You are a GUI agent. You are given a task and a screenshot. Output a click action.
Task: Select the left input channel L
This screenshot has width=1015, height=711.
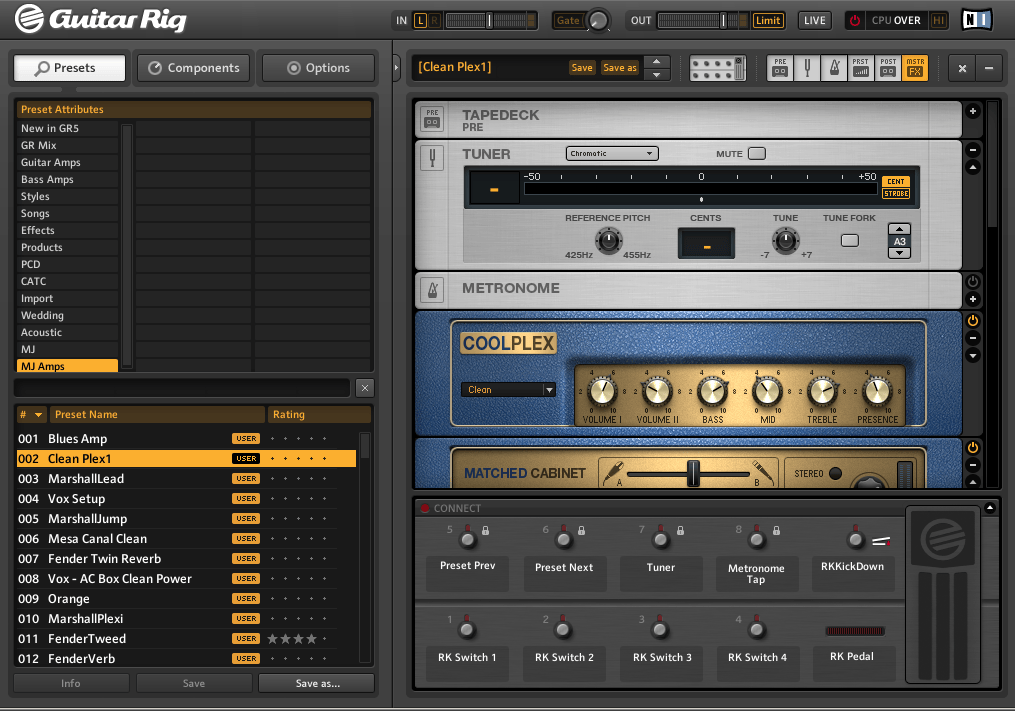[x=420, y=21]
